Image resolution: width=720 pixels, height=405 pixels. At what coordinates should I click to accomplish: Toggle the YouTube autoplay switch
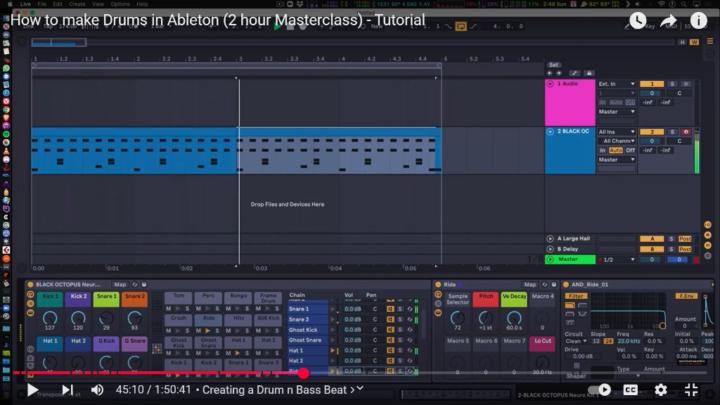(x=599, y=390)
